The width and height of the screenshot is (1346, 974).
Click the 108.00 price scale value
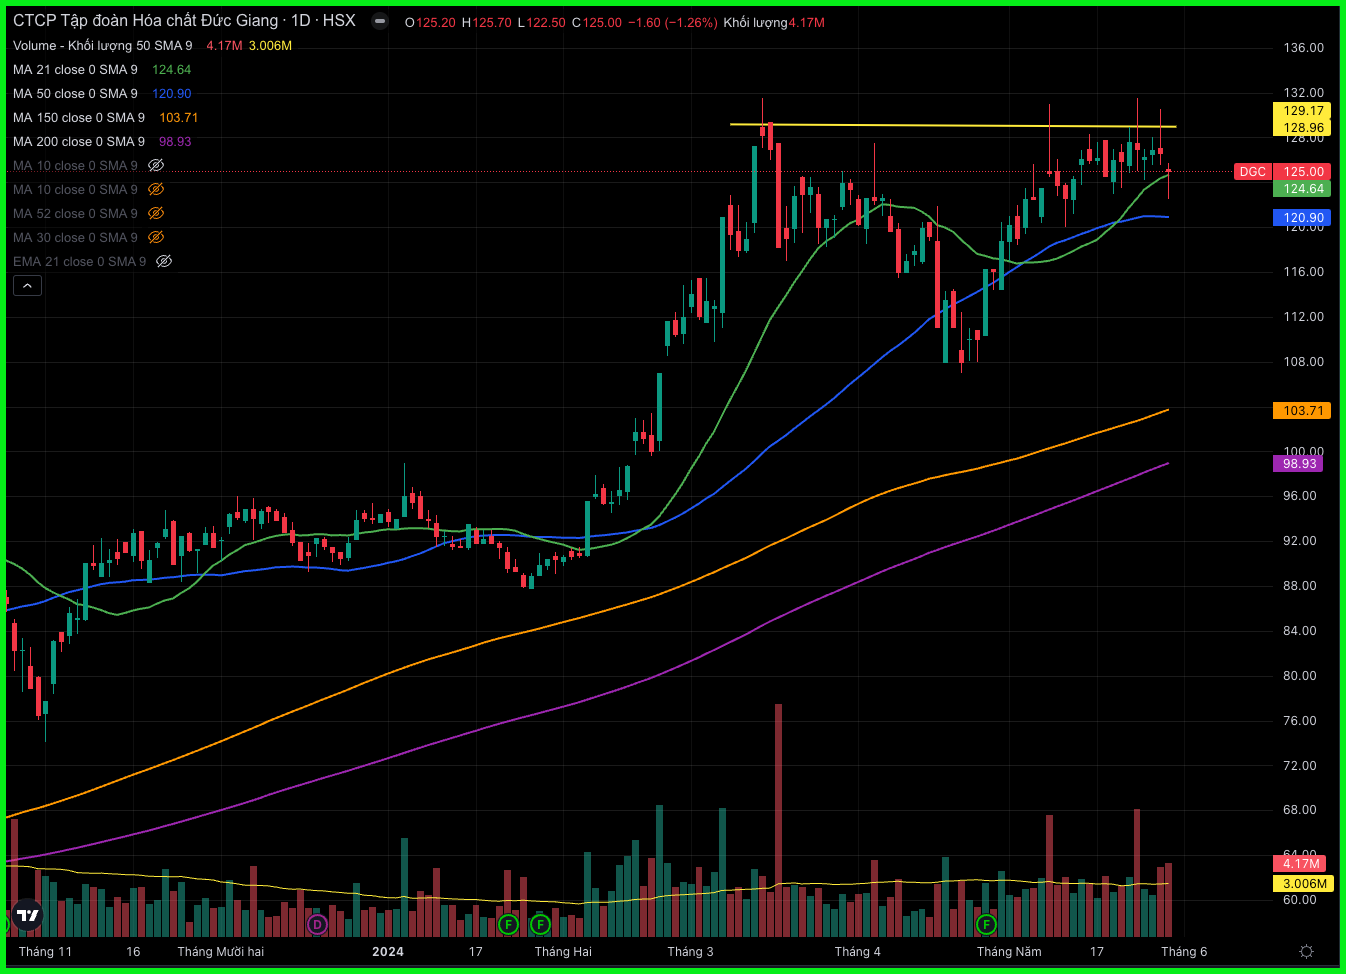1303,362
